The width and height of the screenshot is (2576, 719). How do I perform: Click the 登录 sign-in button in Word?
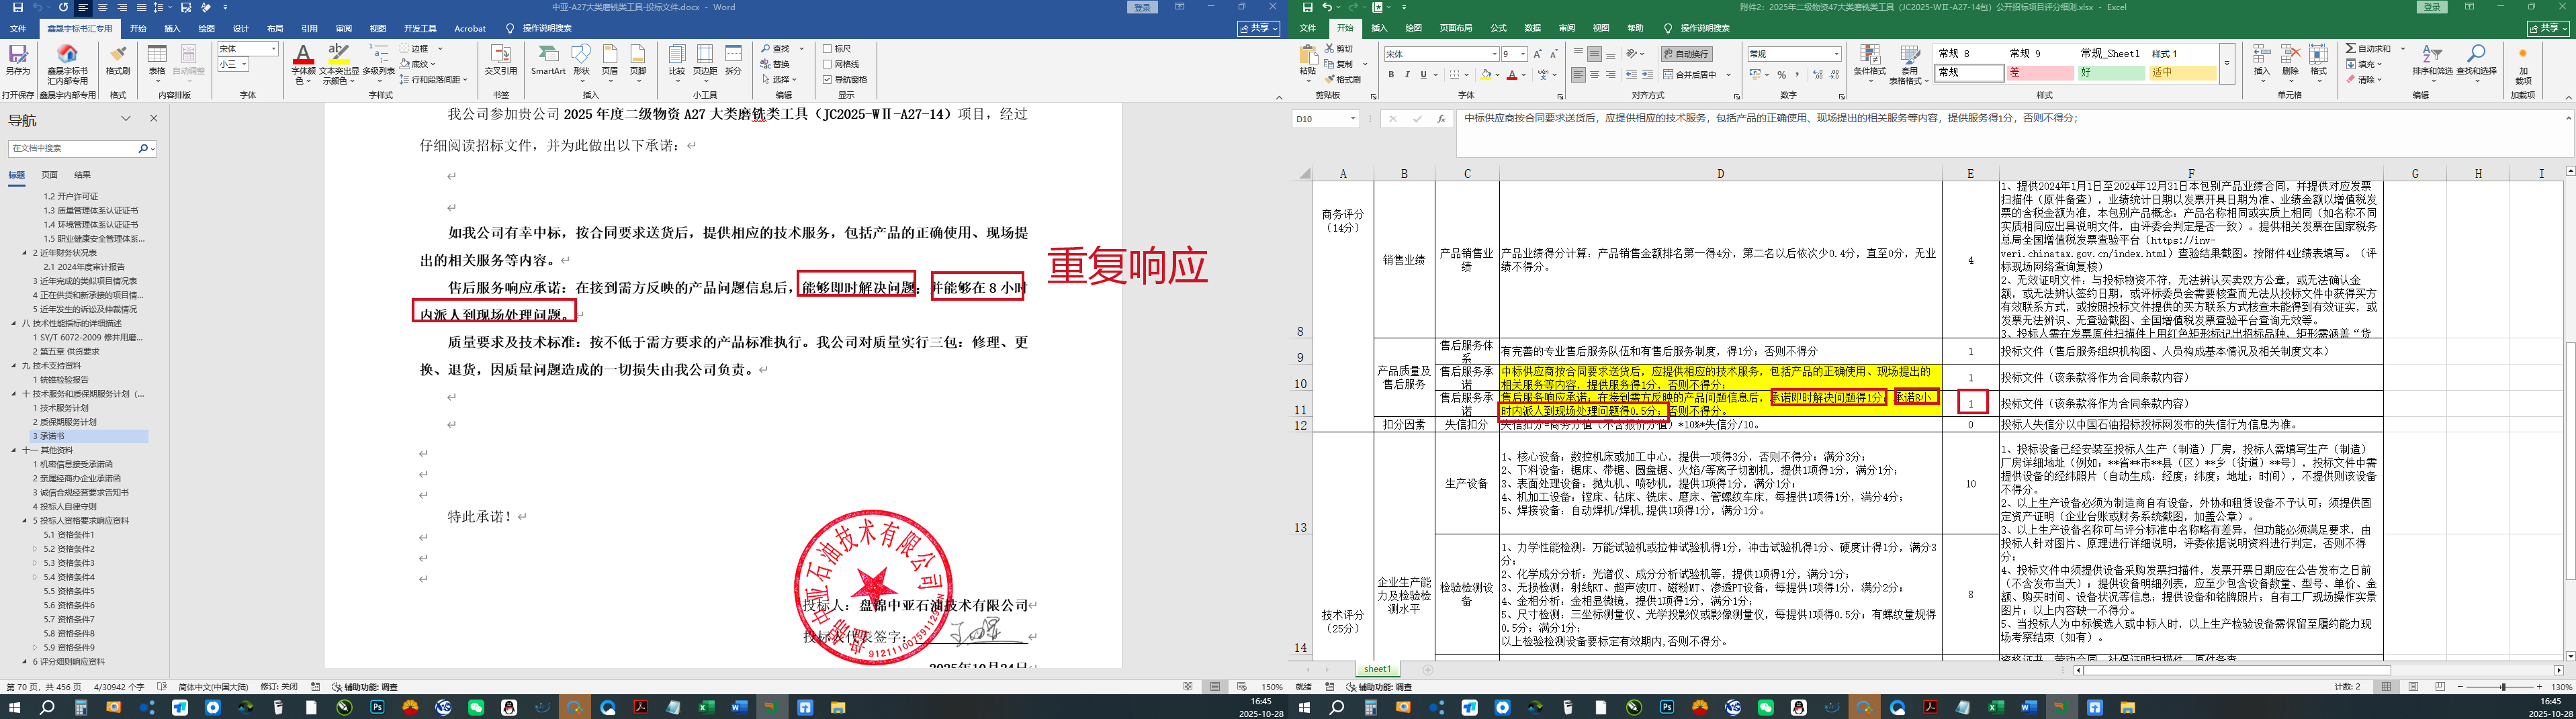point(1142,7)
